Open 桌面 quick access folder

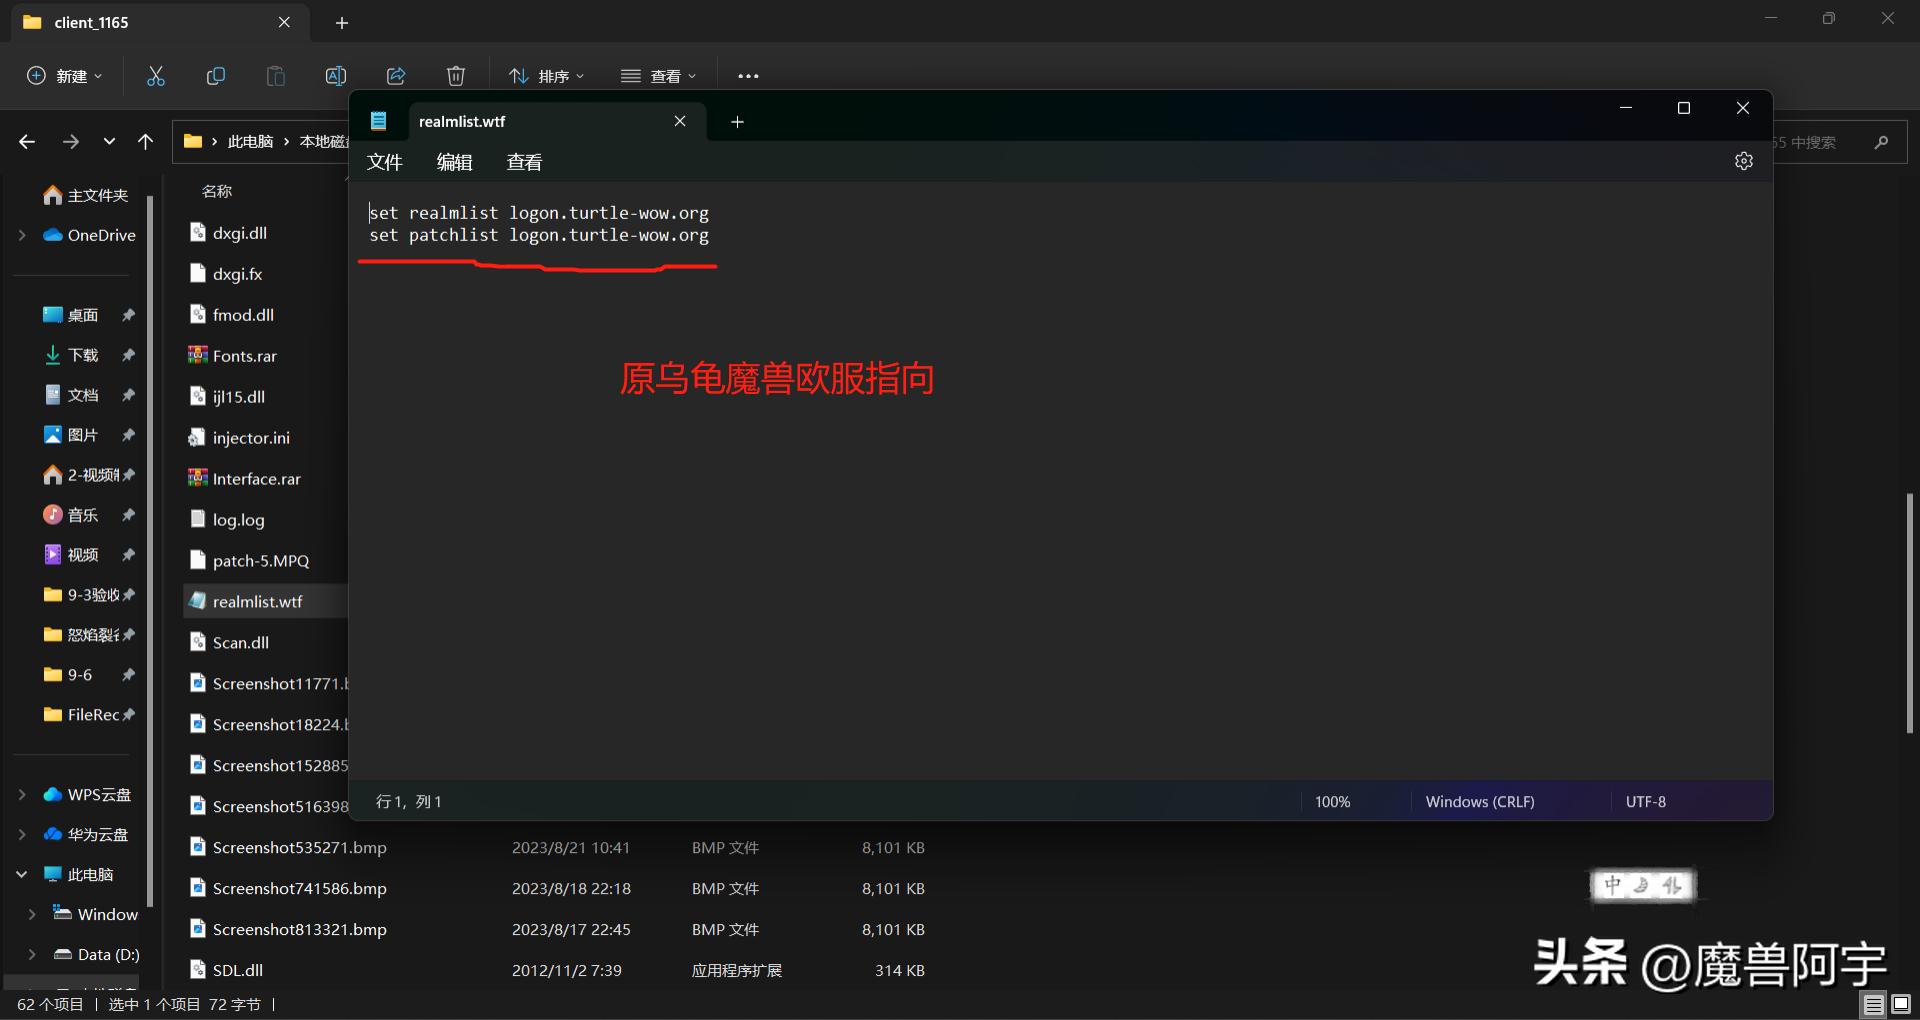pos(71,315)
